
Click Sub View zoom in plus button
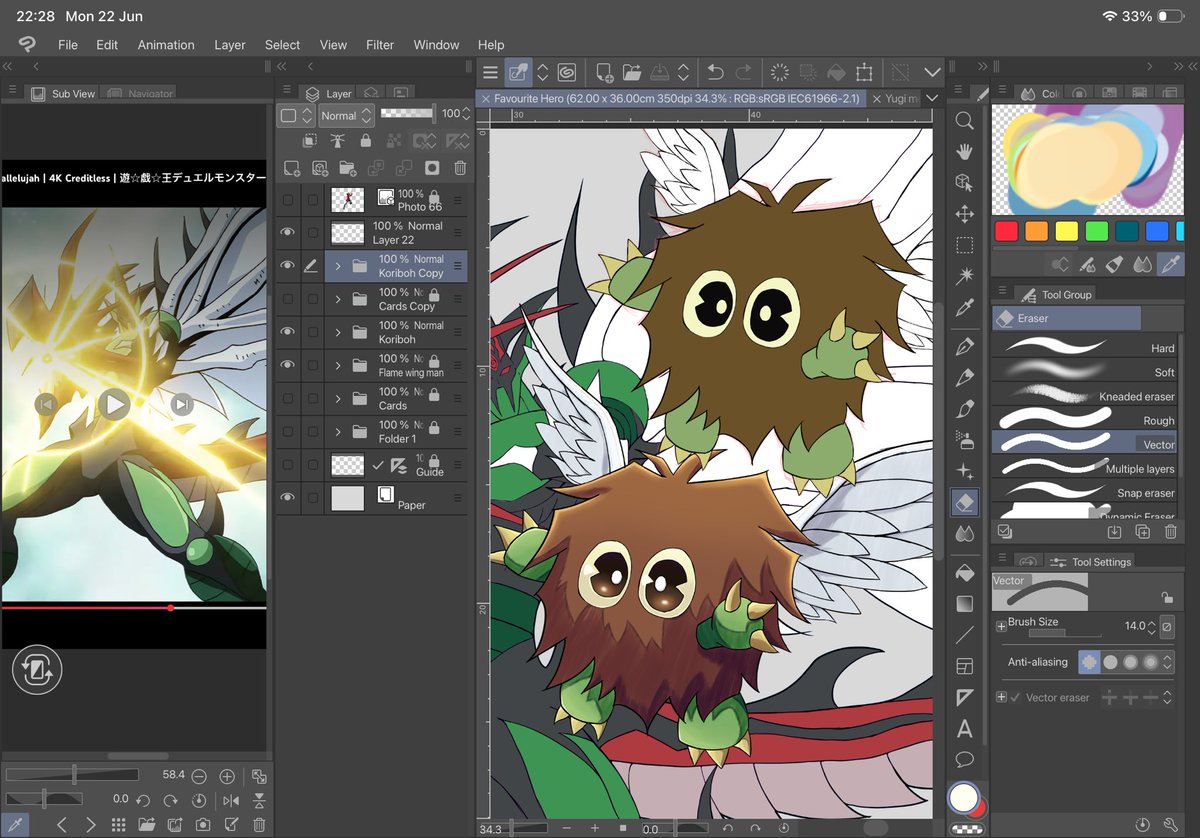click(x=227, y=776)
